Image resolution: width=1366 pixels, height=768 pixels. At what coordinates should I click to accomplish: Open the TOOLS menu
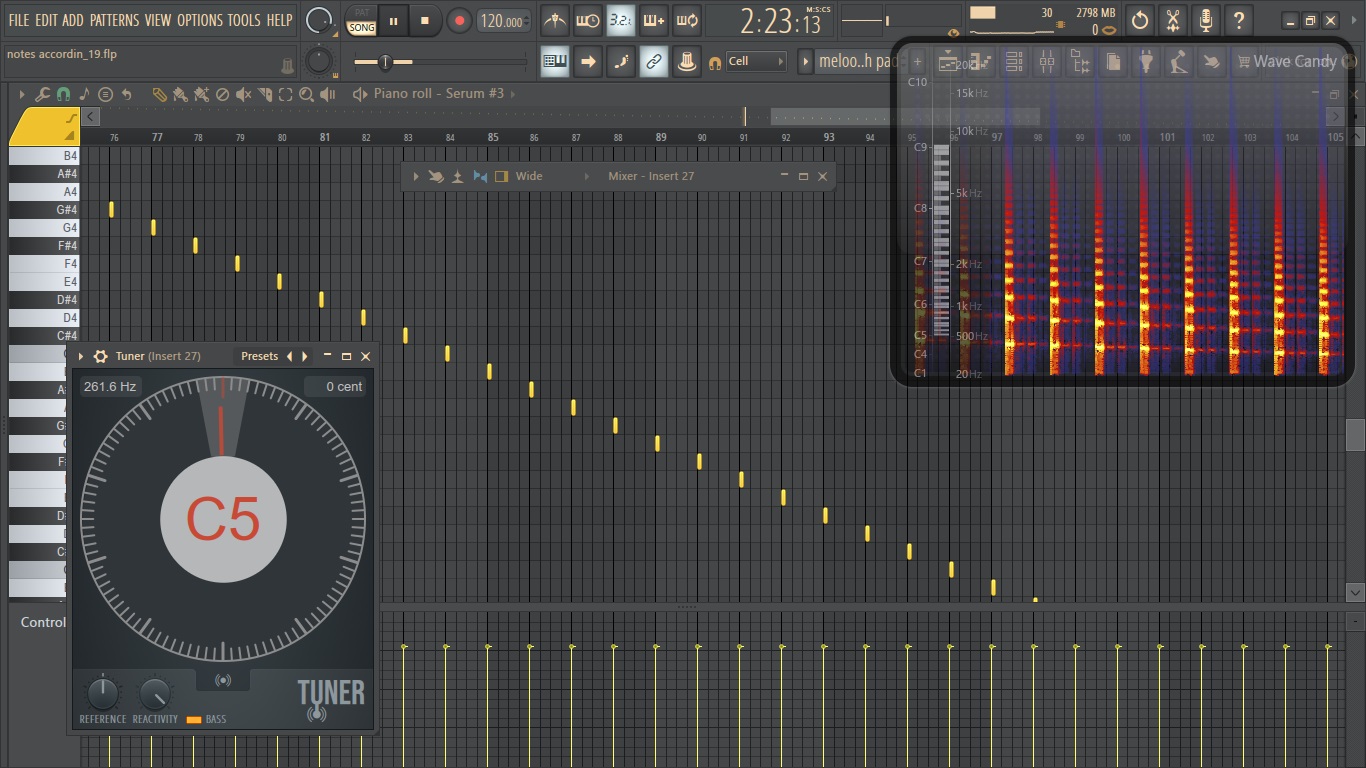point(244,20)
